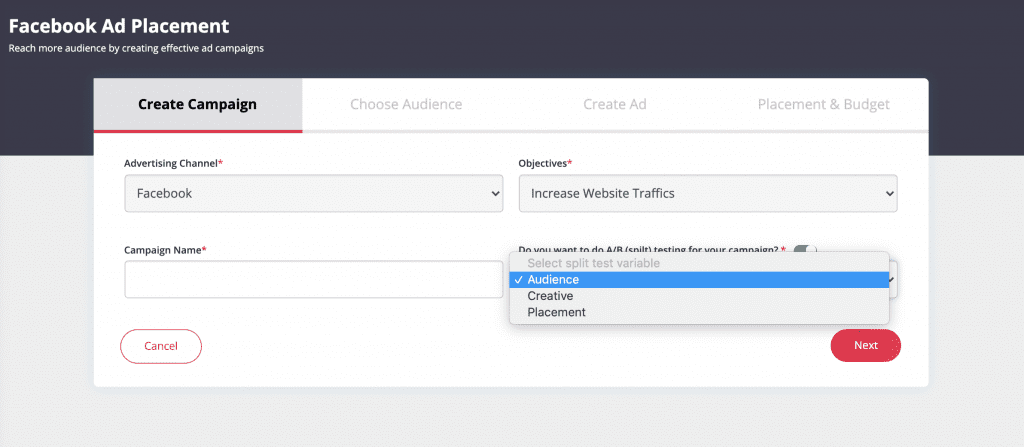1024x447 pixels.
Task: Switch to the Choose Audience tab
Action: 406,105
